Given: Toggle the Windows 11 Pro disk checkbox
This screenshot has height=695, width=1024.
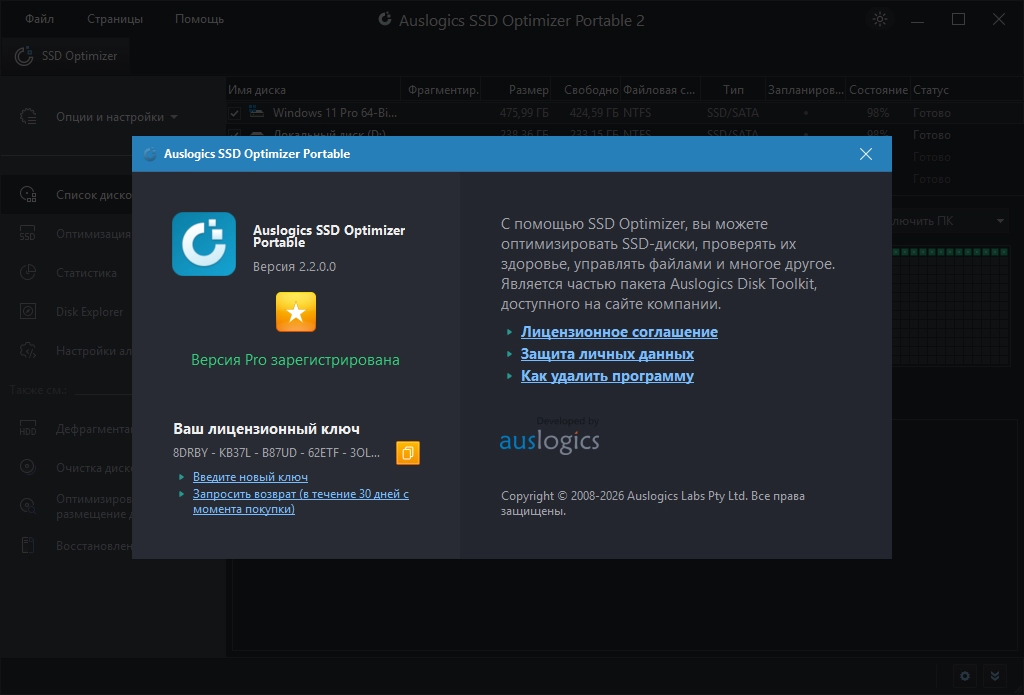Looking at the screenshot, I should tap(234, 113).
